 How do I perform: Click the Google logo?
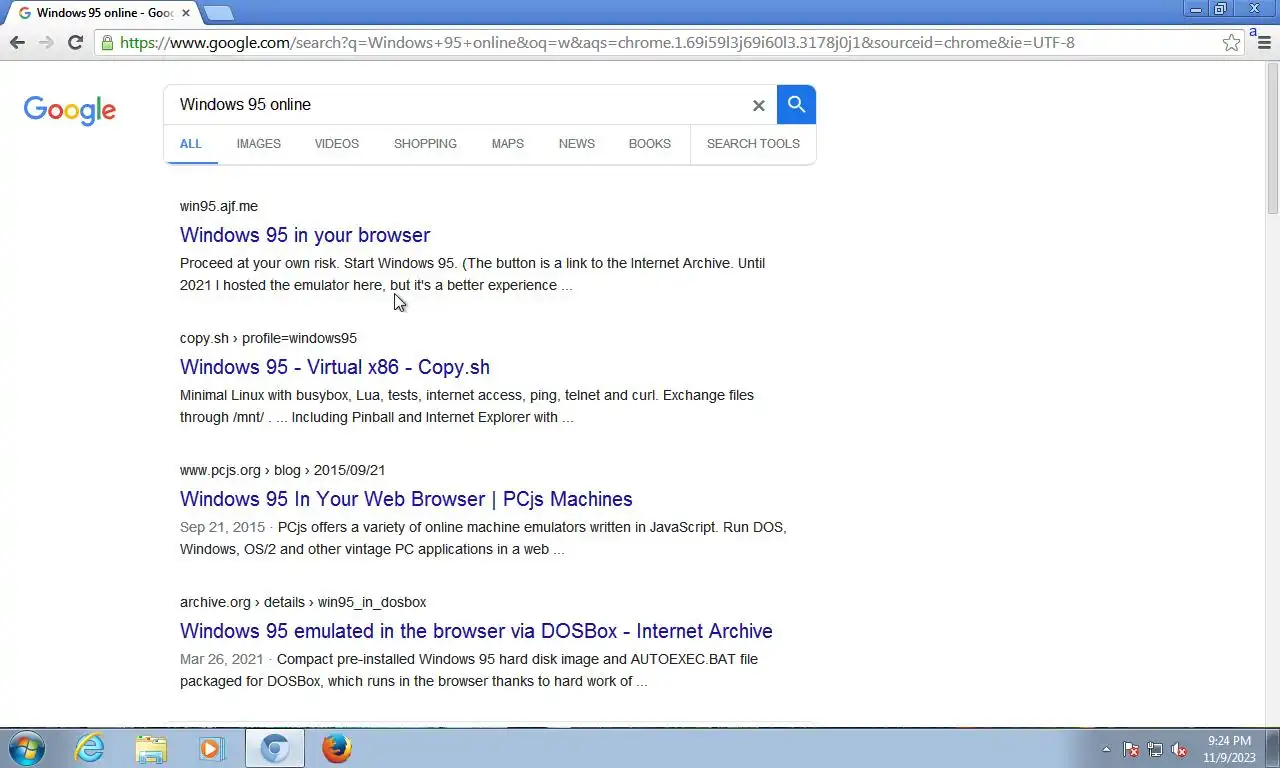tap(70, 109)
